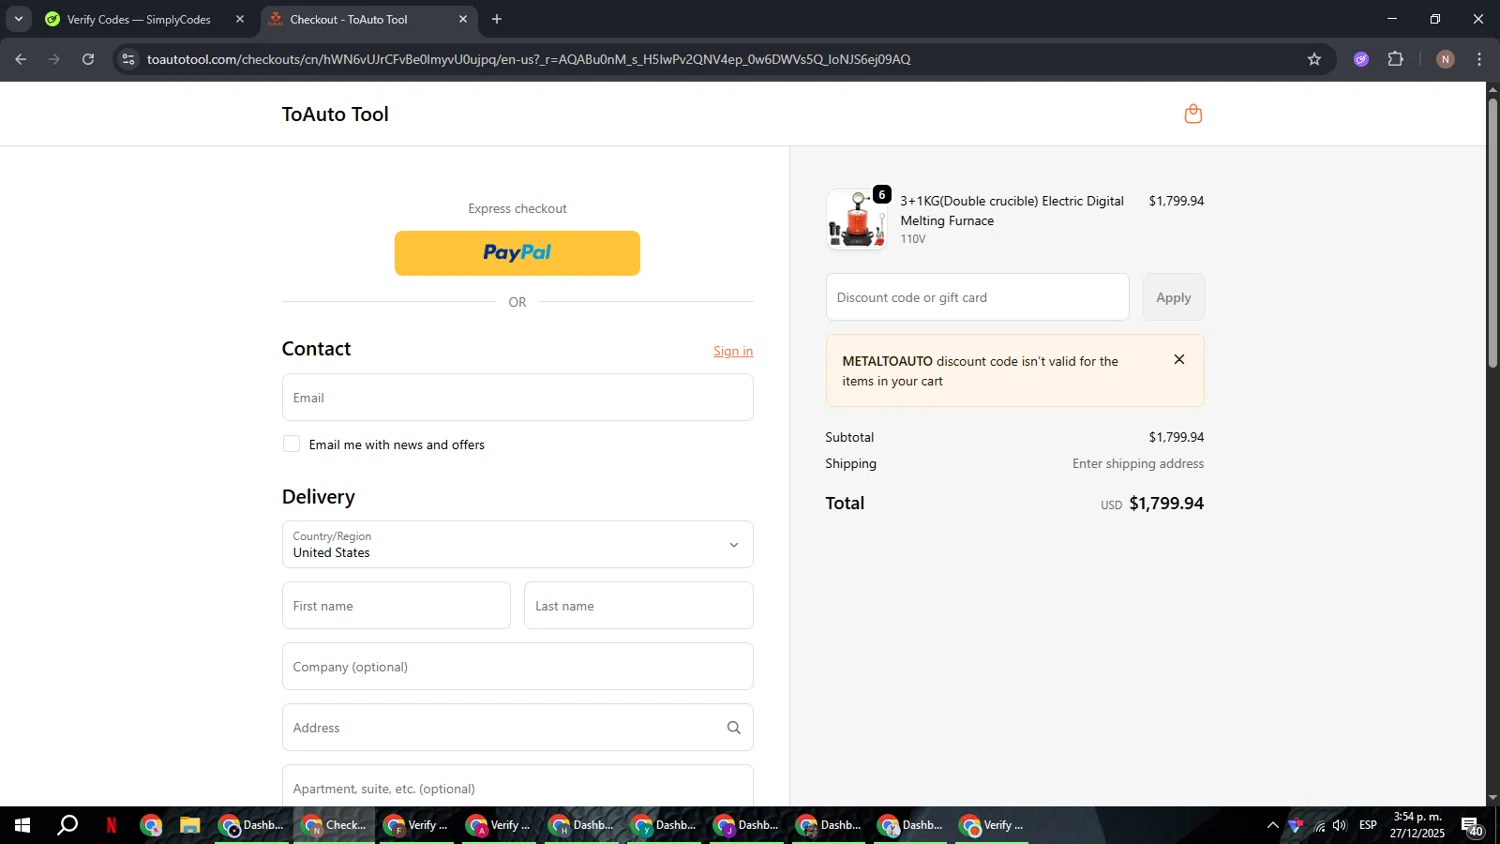Click the Subtotal label
Viewport: 1500px width, 844px height.
click(849, 437)
